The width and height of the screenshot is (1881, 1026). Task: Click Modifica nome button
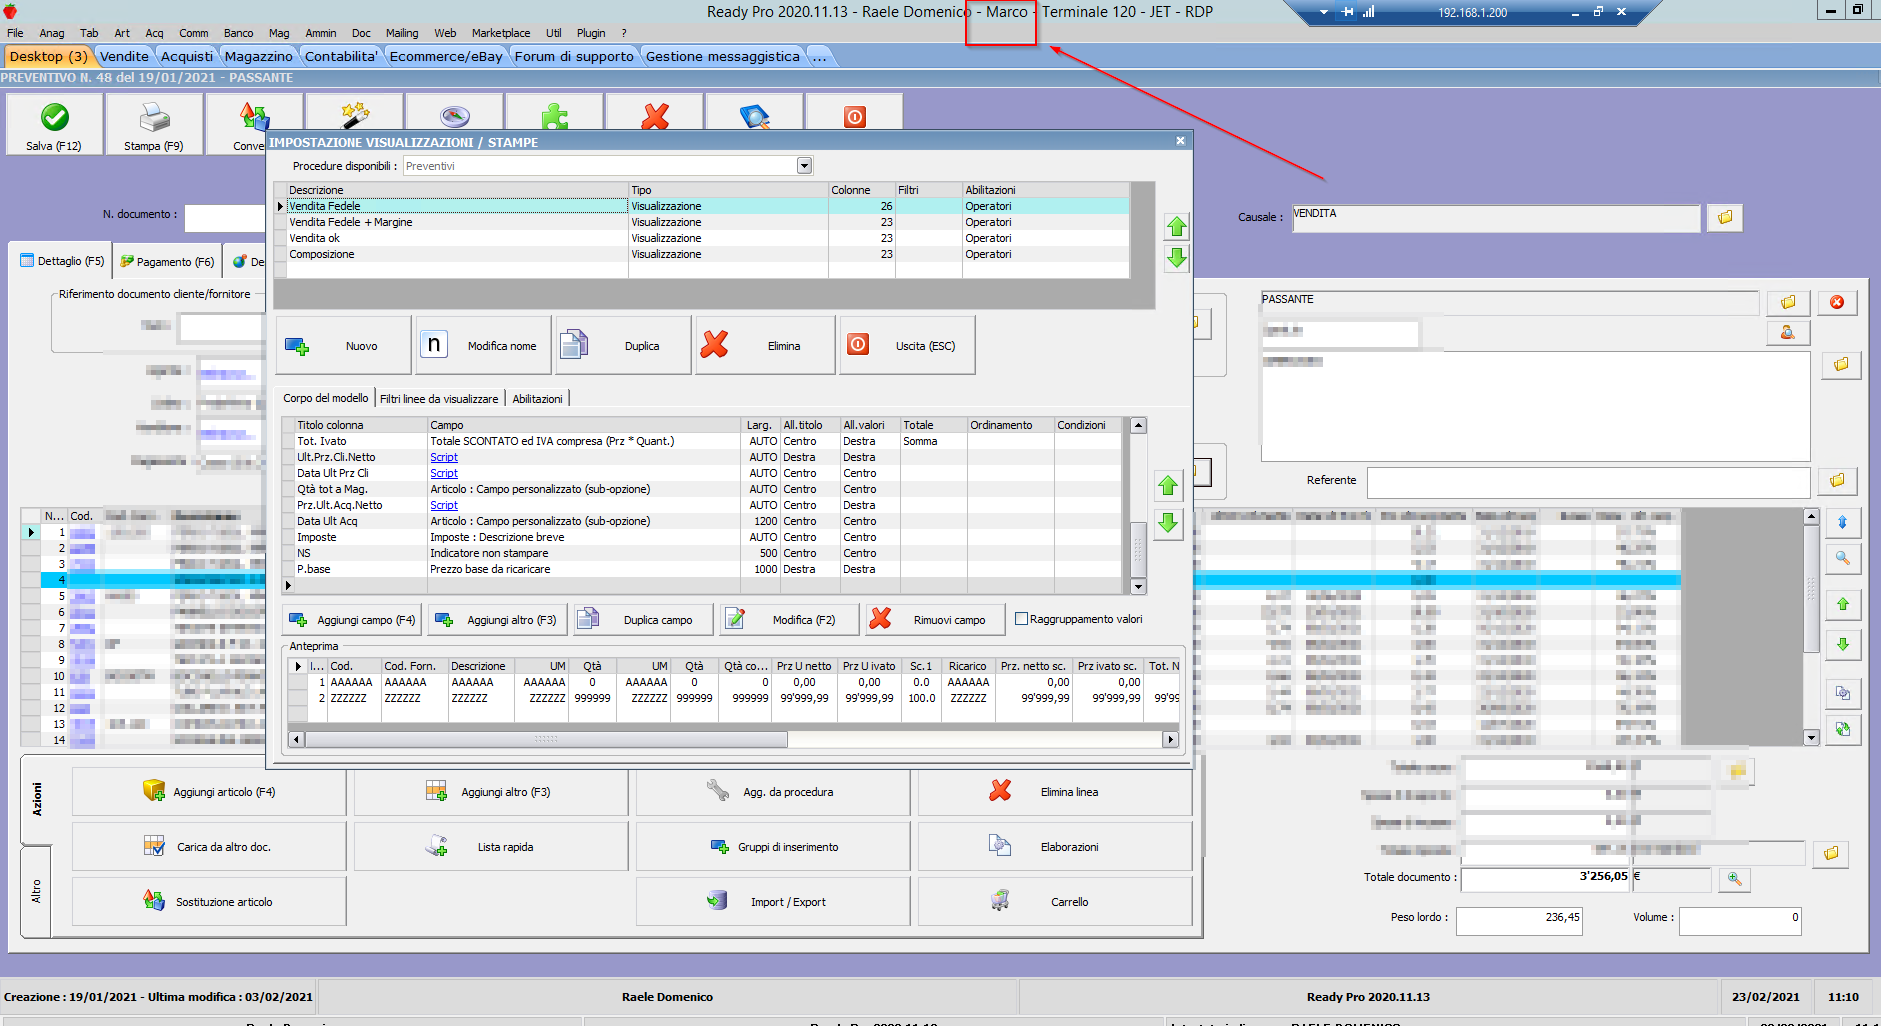click(x=484, y=346)
